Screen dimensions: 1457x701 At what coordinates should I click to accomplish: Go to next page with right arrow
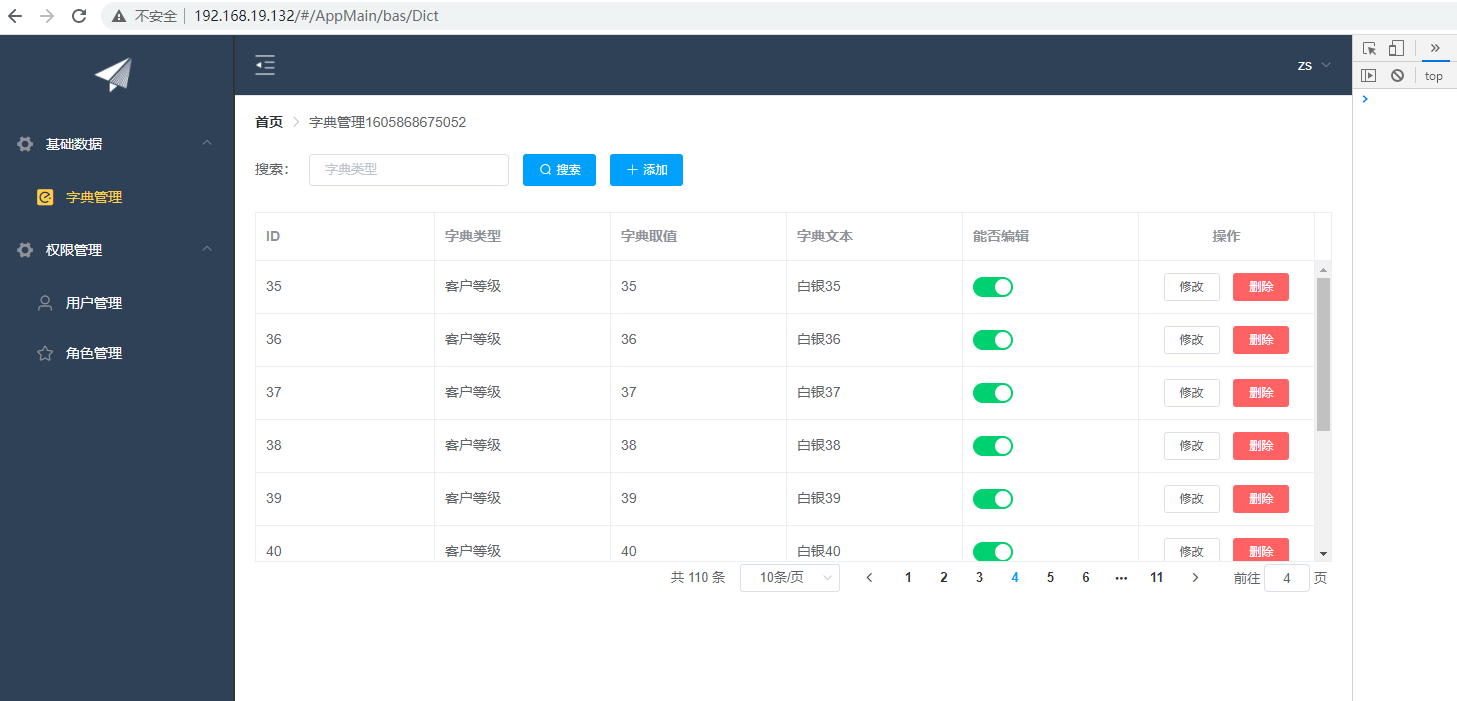[1195, 578]
